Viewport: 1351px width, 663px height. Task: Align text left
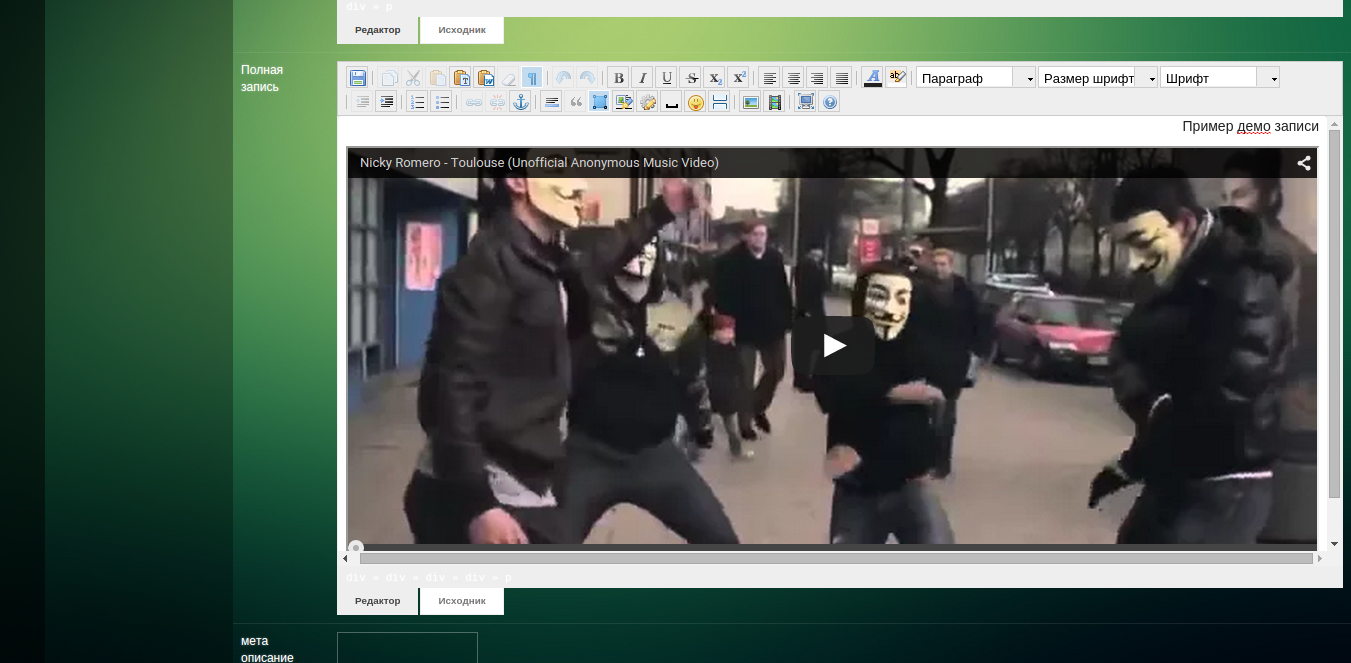point(769,78)
